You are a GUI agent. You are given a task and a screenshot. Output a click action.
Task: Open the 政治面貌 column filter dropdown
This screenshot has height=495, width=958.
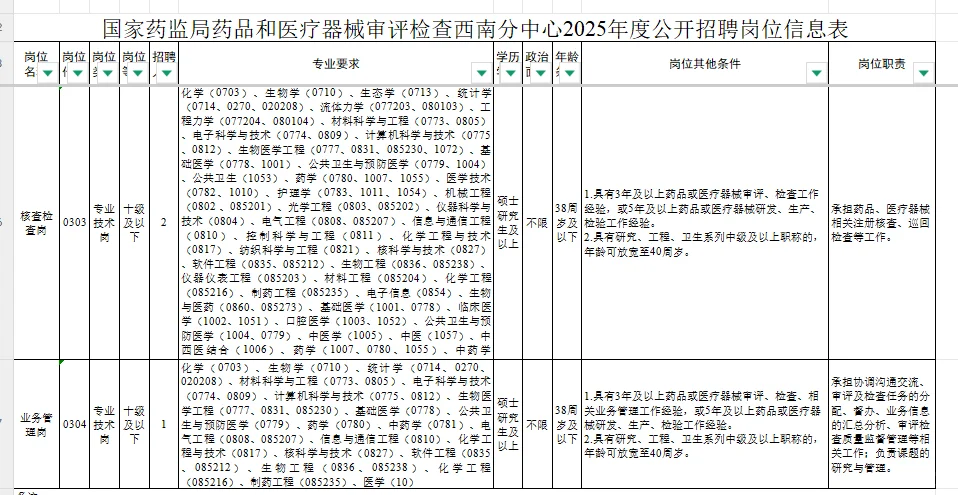(x=540, y=73)
